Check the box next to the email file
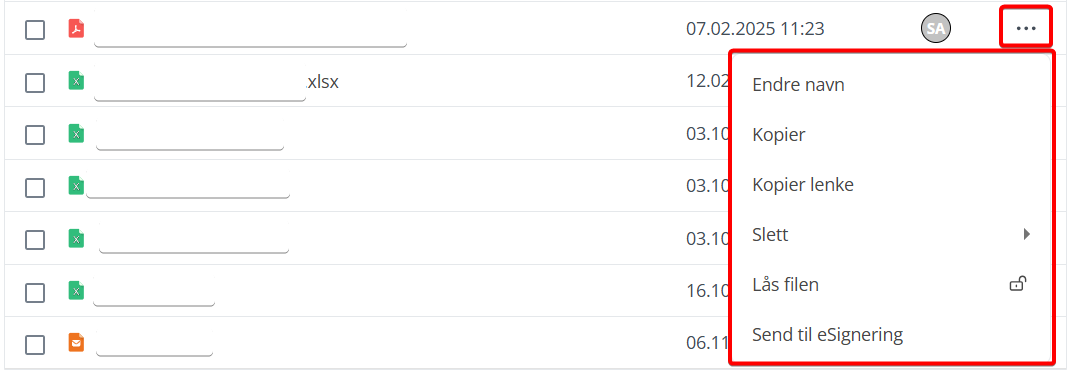 click(35, 345)
